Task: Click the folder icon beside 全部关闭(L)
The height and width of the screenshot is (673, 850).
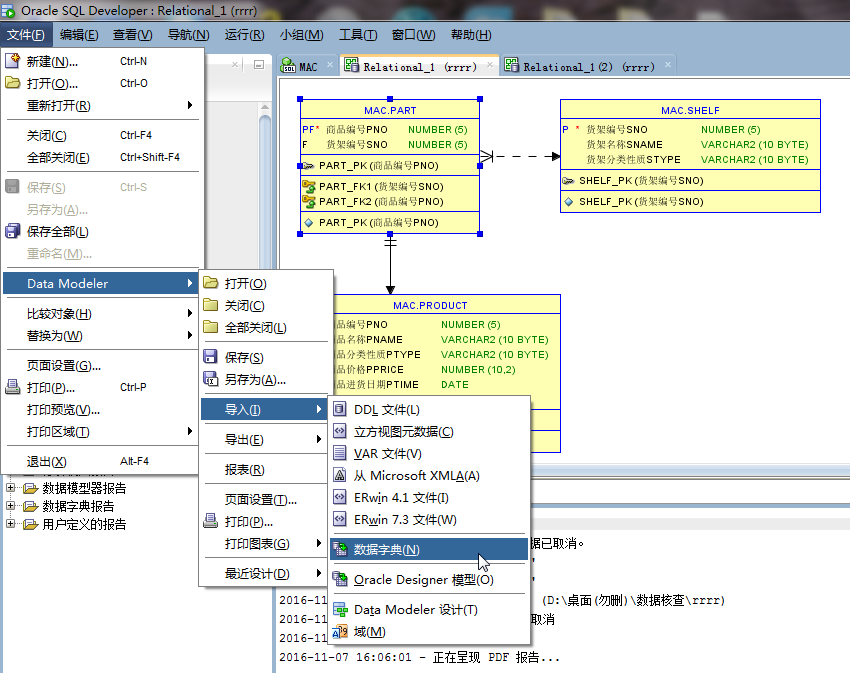Action: [210, 327]
